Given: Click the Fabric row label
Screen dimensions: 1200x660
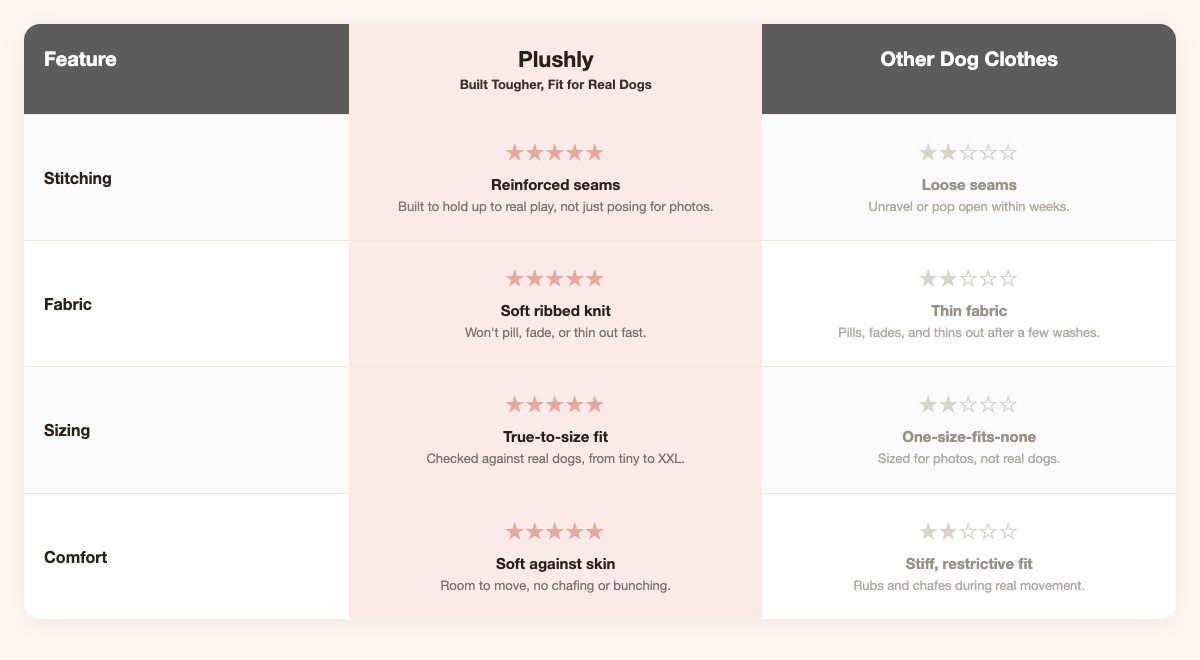Looking at the screenshot, I should 68,304.
